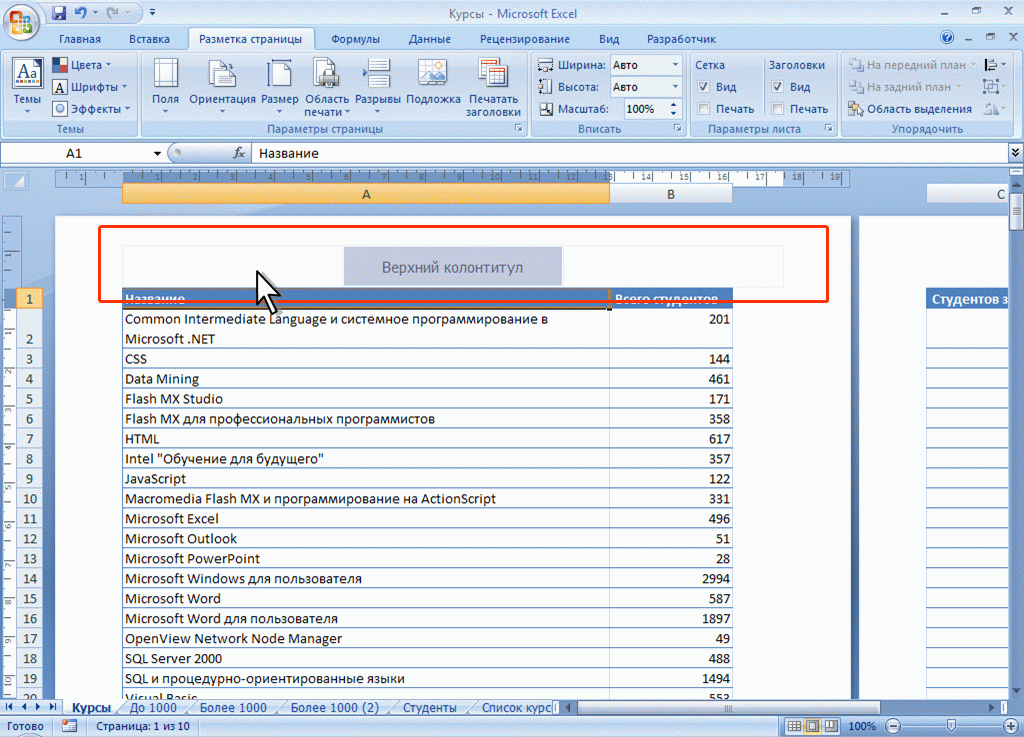
Task: Switch to the Главная tab
Action: [x=80, y=39]
